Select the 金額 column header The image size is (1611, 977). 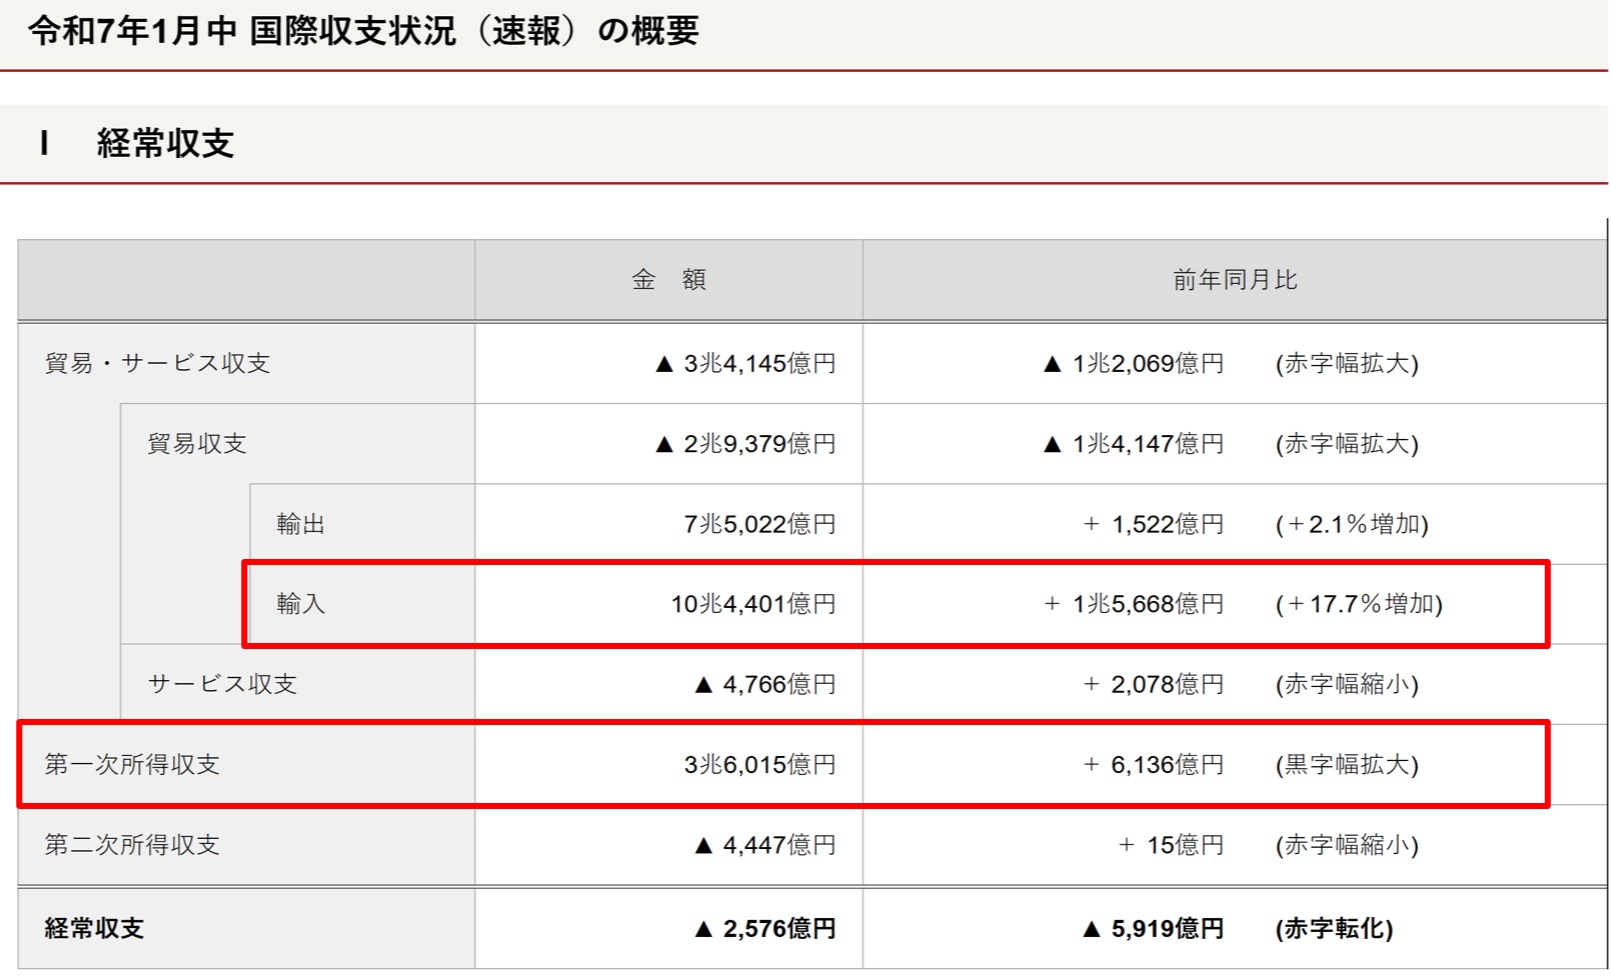(668, 280)
